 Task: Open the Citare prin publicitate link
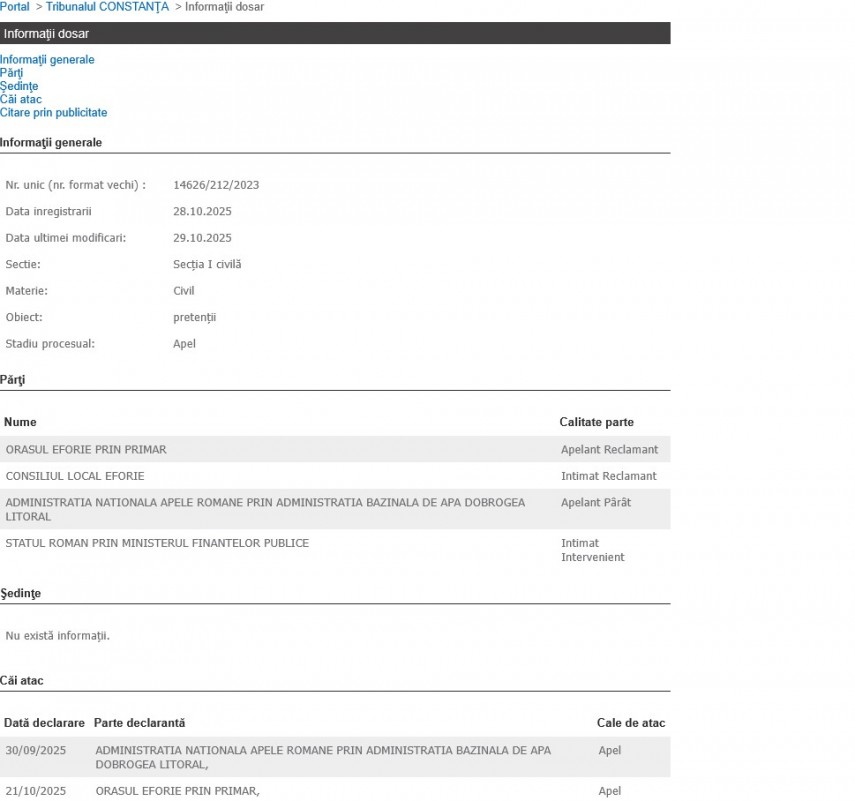(53, 113)
